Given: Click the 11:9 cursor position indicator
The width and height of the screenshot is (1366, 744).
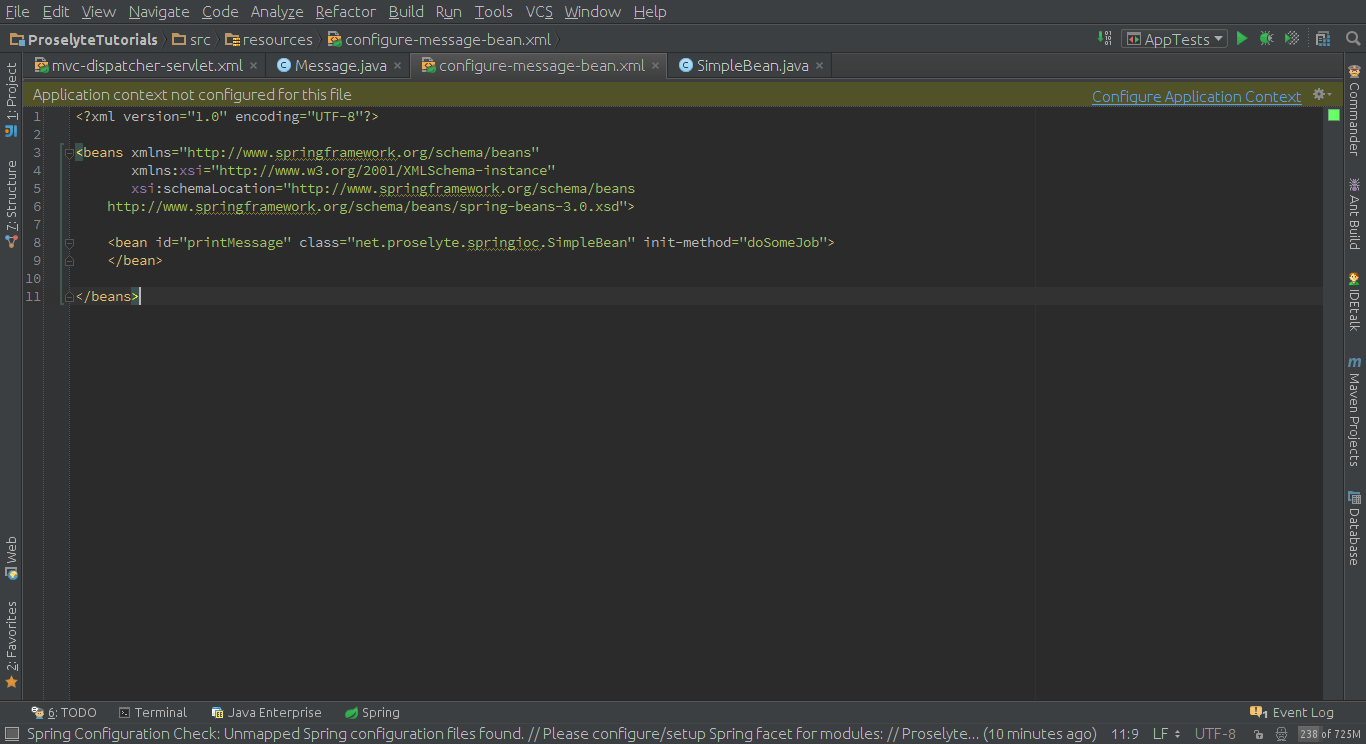Looking at the screenshot, I should tap(1125, 734).
